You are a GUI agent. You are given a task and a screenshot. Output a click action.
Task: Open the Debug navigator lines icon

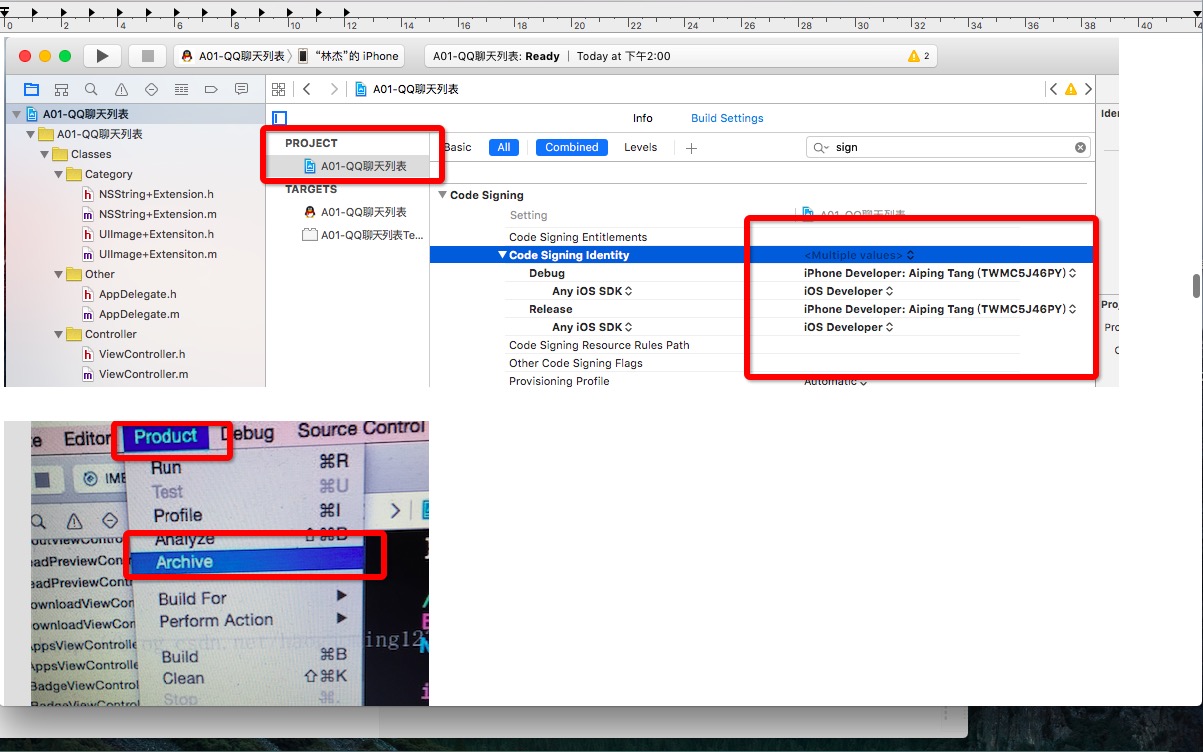(181, 89)
